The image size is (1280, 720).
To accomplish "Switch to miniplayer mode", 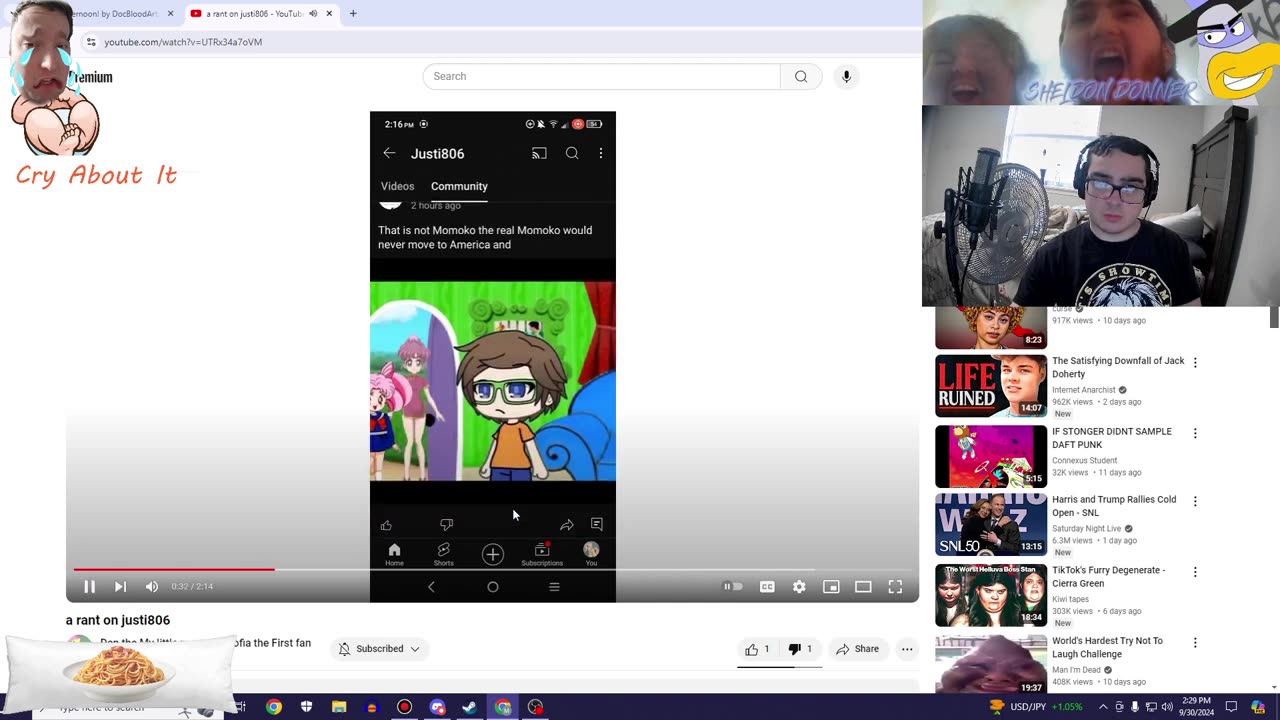I will tap(831, 587).
